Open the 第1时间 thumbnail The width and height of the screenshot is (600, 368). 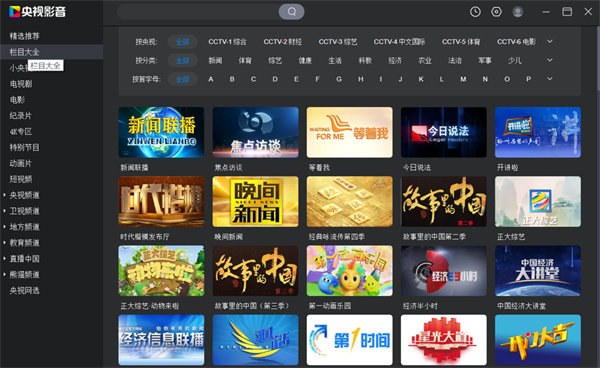(349, 340)
